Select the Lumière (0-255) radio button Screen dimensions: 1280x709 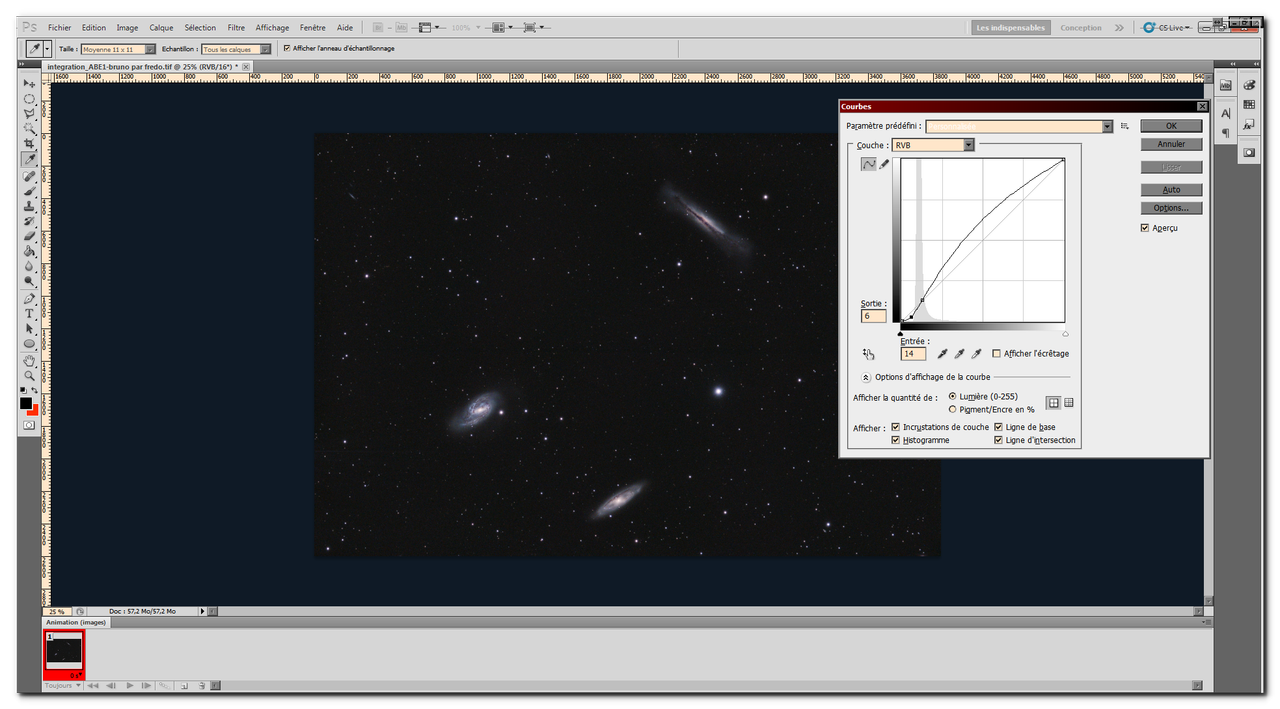952,396
